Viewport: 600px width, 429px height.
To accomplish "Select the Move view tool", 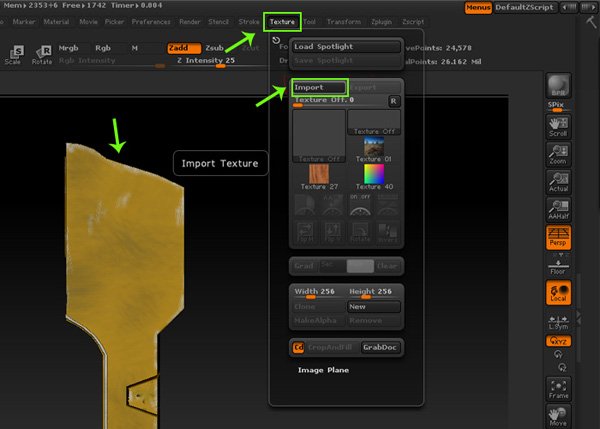I will pyautogui.click(x=557, y=418).
